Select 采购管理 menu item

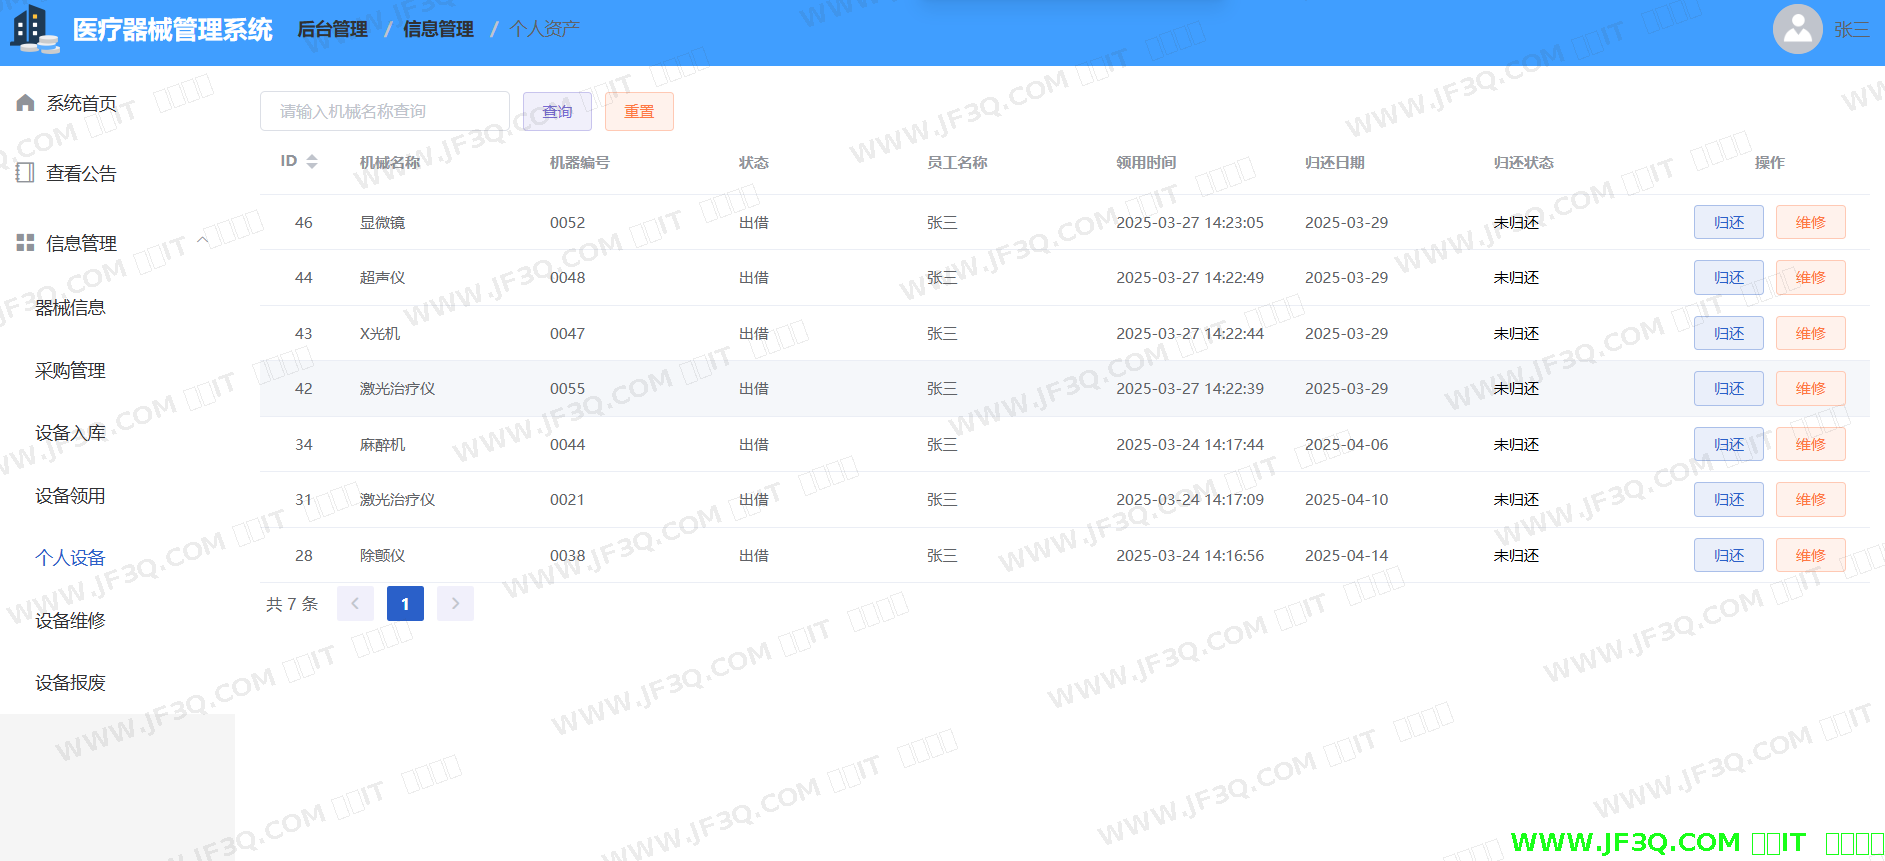(70, 371)
